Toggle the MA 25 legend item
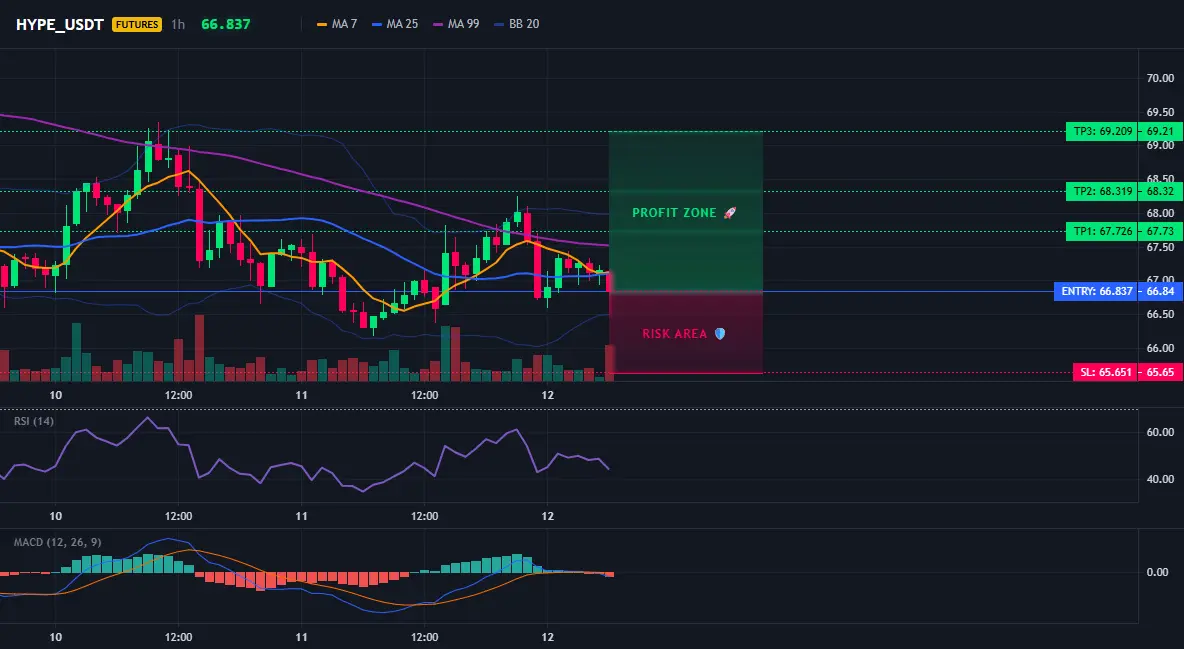Viewport: 1184px width, 649px height. point(395,24)
